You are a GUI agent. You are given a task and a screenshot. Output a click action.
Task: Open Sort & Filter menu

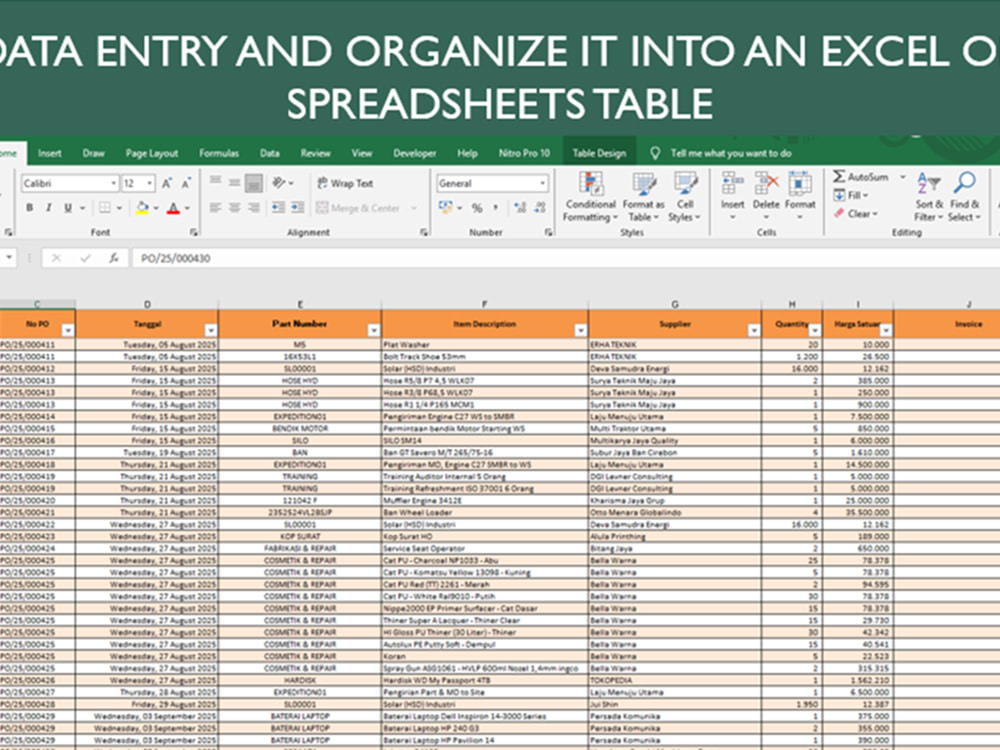pyautogui.click(x=929, y=197)
